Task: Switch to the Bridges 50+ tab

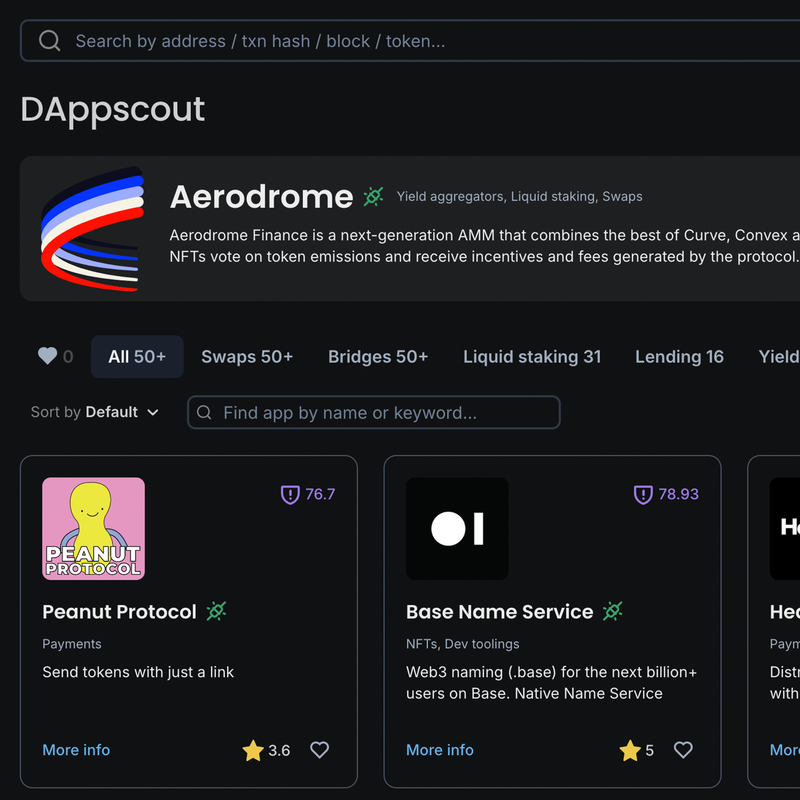Action: [x=378, y=357]
